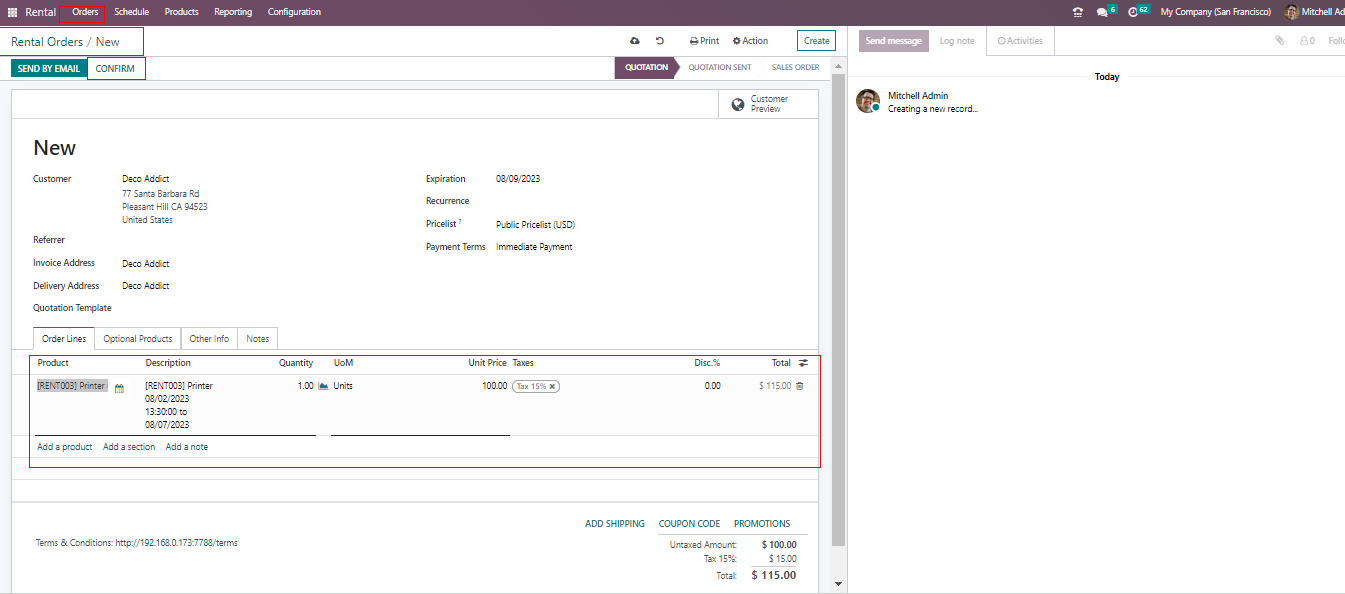Click the Referrer field
This screenshot has width=1345, height=594.
[260, 240]
